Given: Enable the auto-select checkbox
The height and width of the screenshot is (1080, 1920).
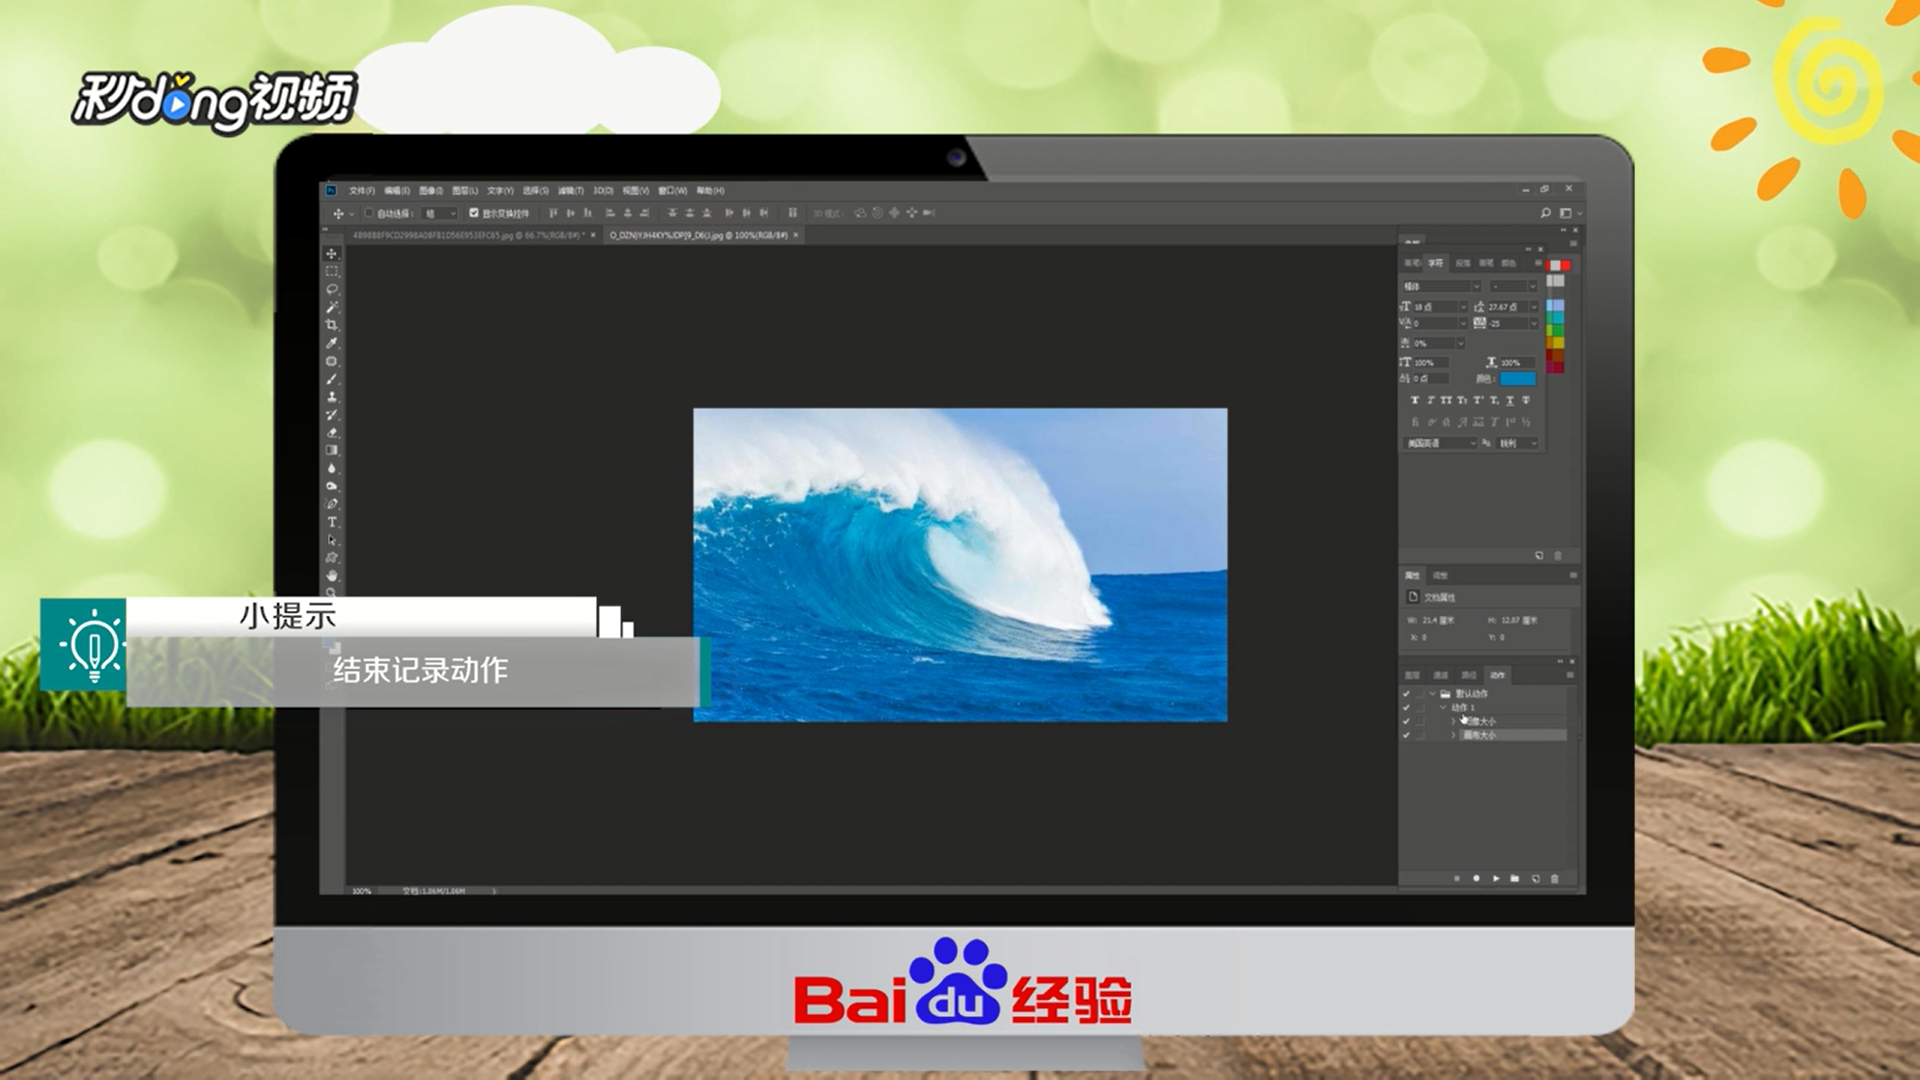Looking at the screenshot, I should point(368,213).
